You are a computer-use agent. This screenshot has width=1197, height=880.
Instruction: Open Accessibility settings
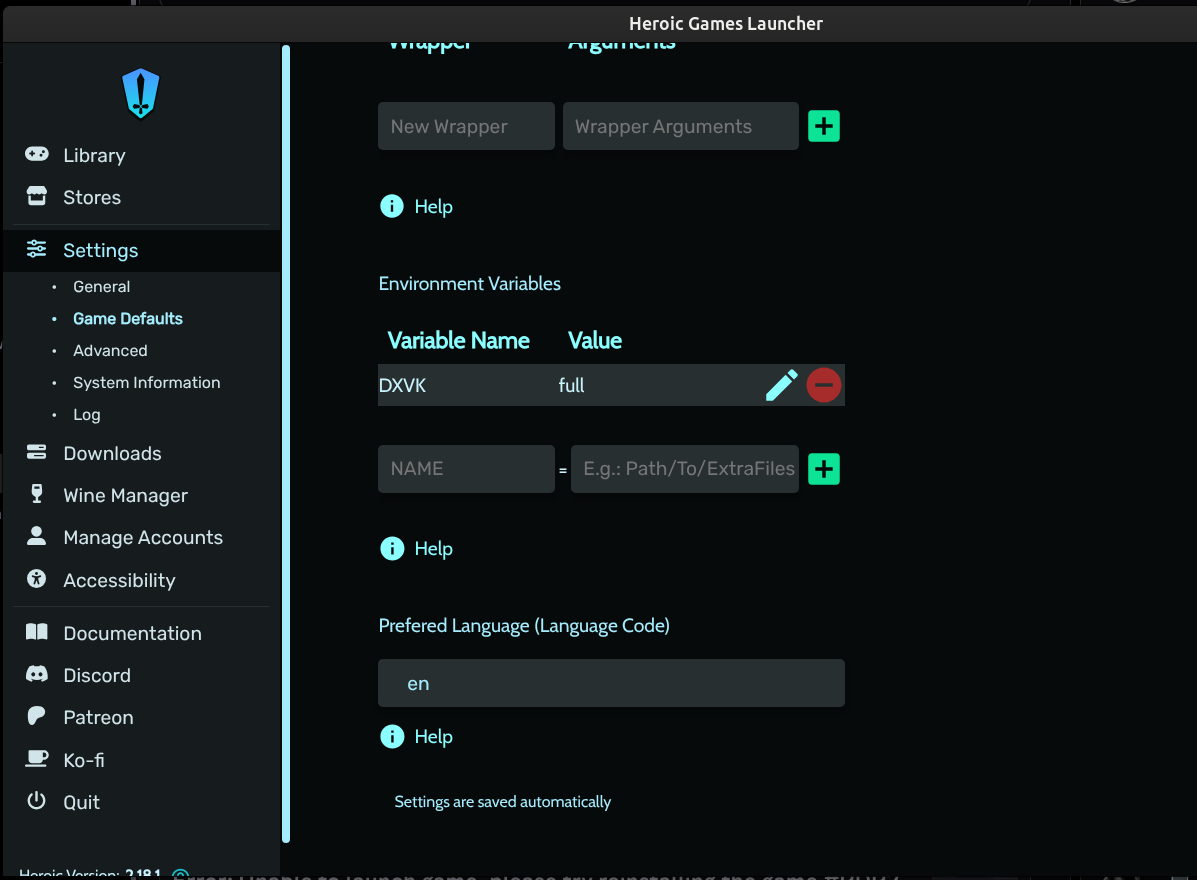(119, 580)
